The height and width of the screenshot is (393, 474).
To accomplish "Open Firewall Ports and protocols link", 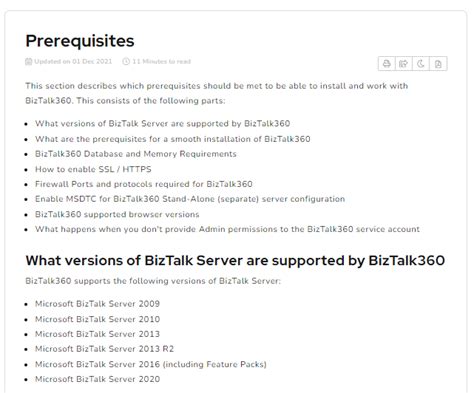I will (x=144, y=184).
